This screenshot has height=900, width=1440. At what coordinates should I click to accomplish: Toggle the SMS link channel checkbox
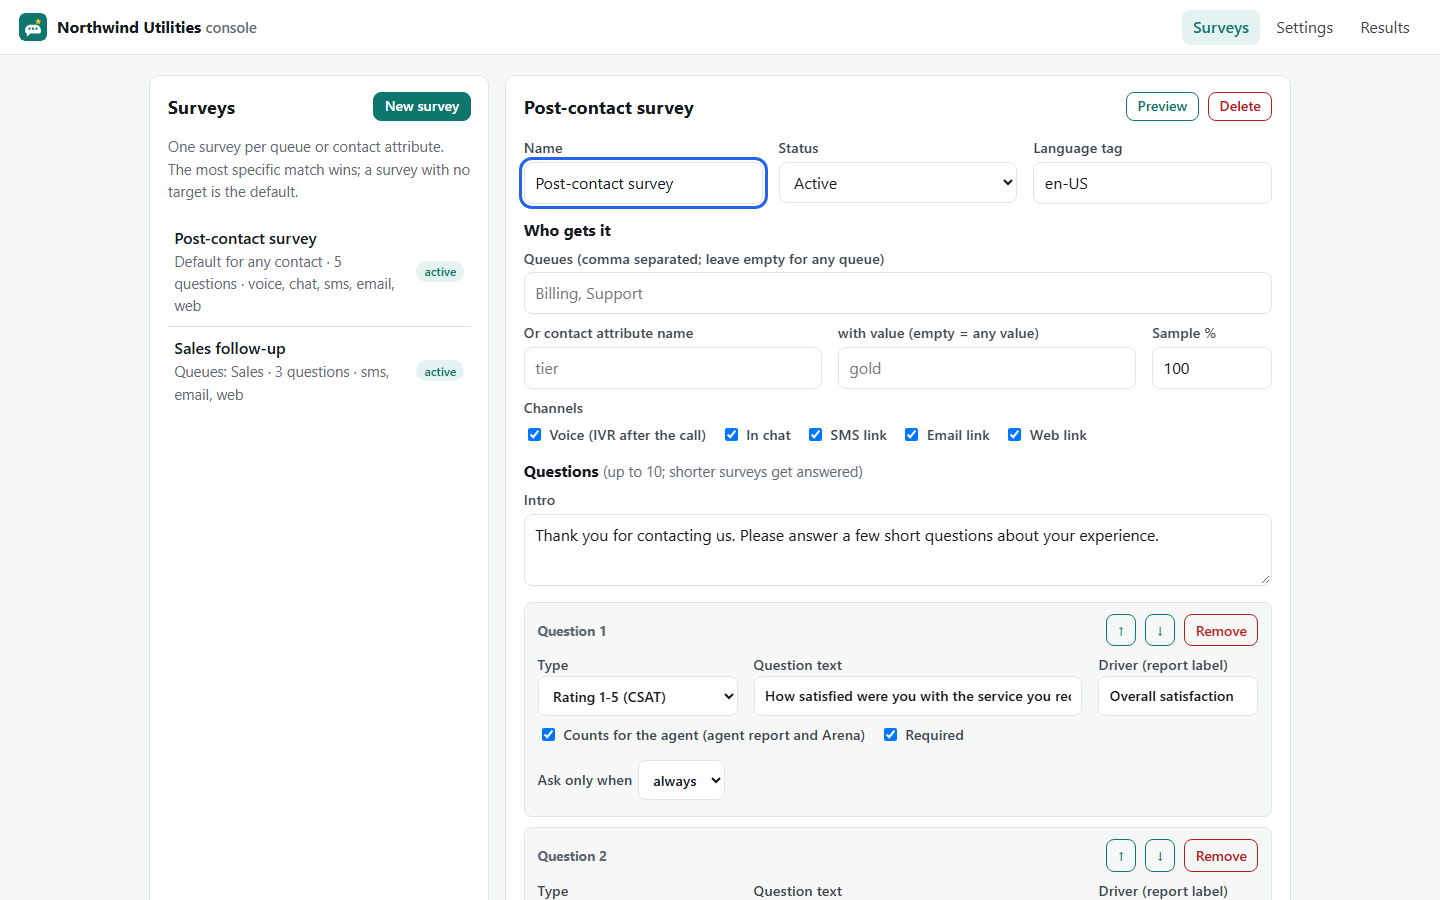pyautogui.click(x=816, y=435)
